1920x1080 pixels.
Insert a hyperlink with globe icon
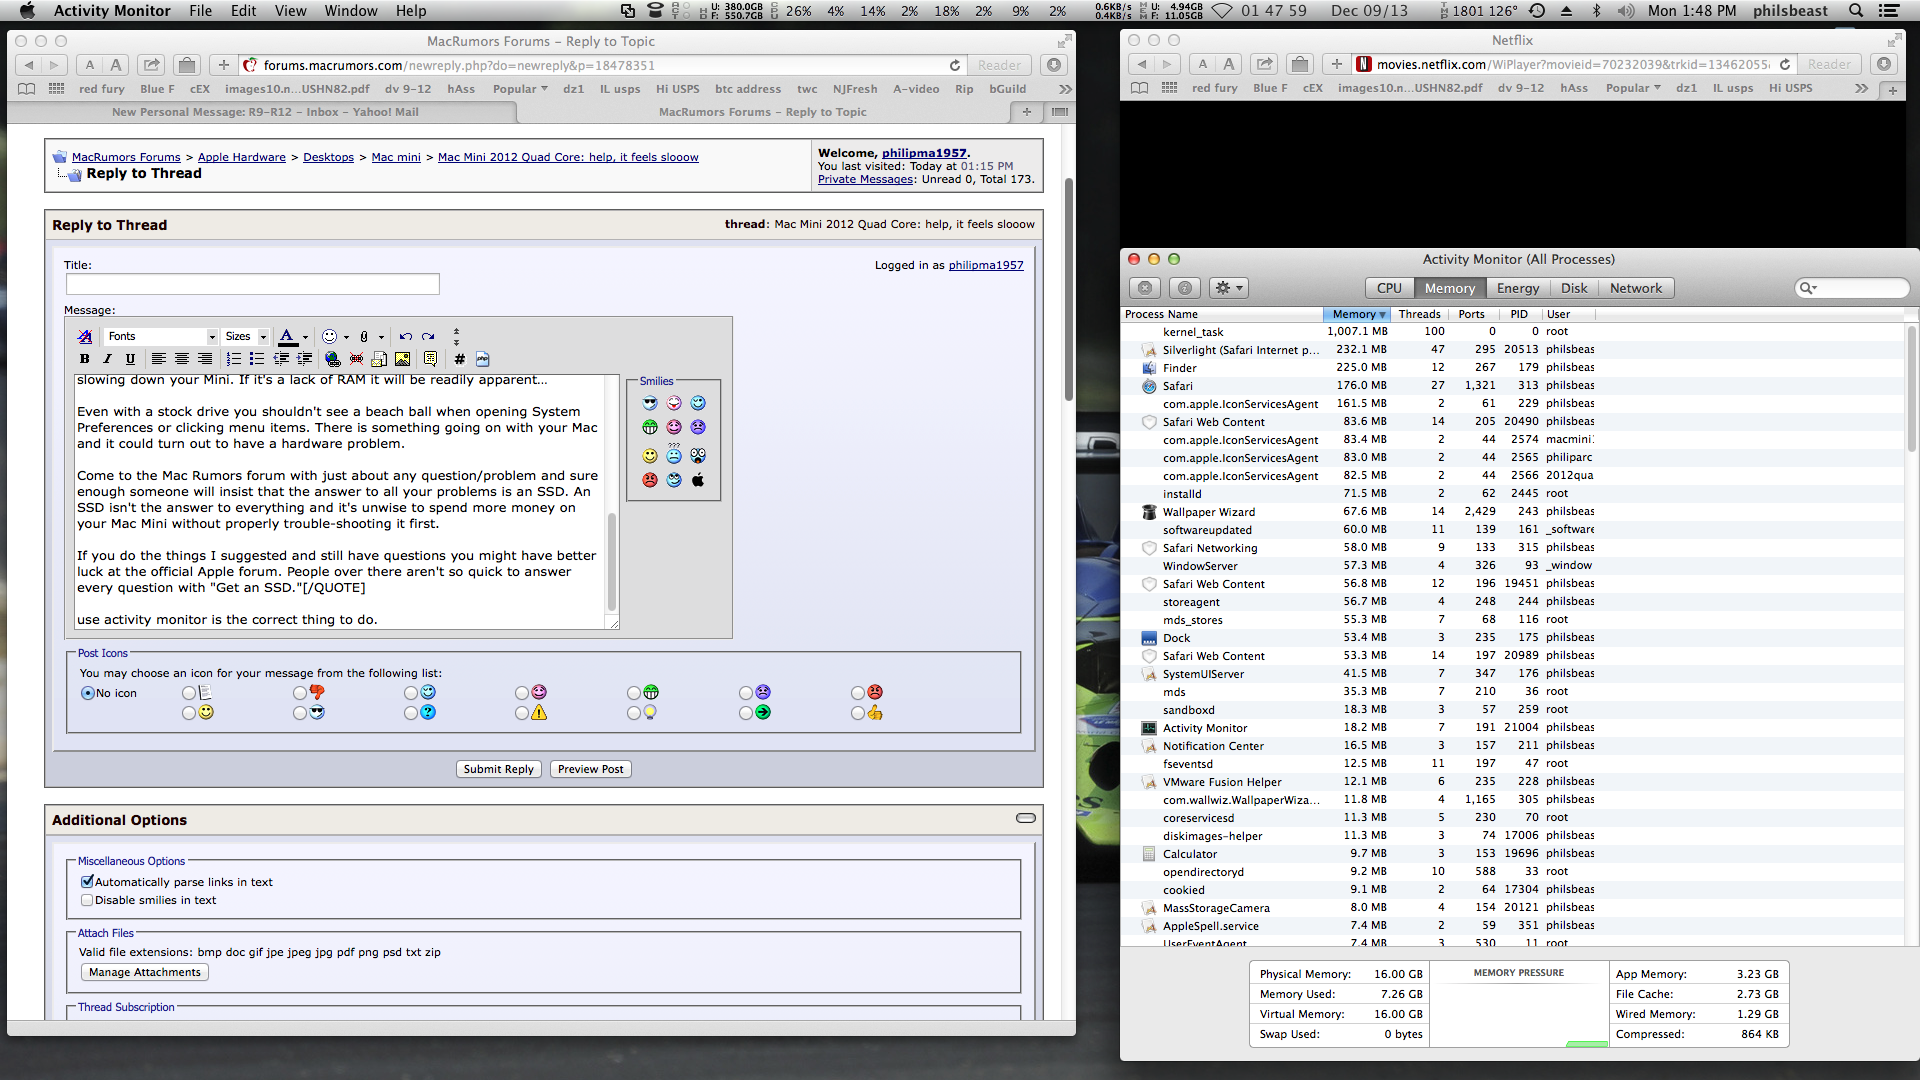coord(333,359)
